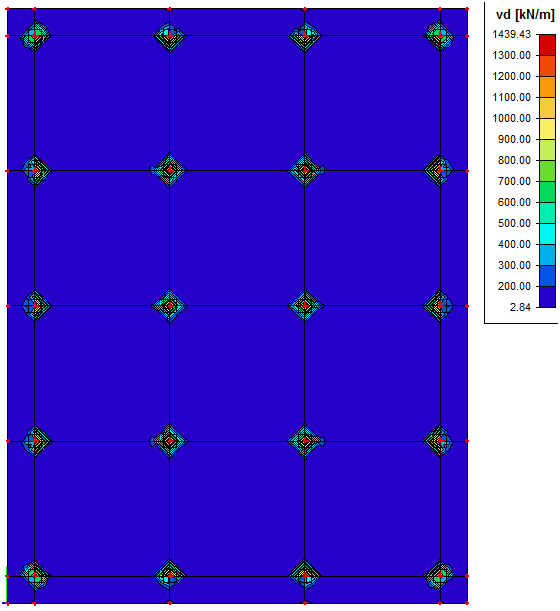Select the red-orange swatch between 1300.00 and 1200.00
Viewport: 560px width, 611px height.
(547, 66)
